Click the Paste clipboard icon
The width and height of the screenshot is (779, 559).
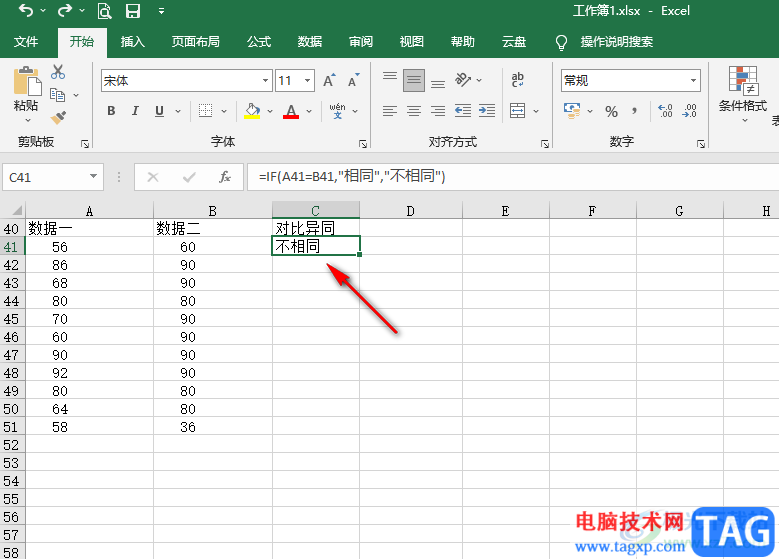tap(27, 80)
